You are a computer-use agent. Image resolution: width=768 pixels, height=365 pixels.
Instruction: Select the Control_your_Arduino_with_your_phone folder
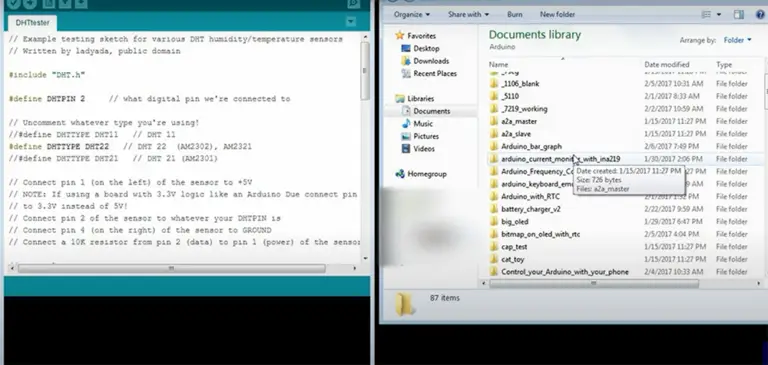(565, 271)
